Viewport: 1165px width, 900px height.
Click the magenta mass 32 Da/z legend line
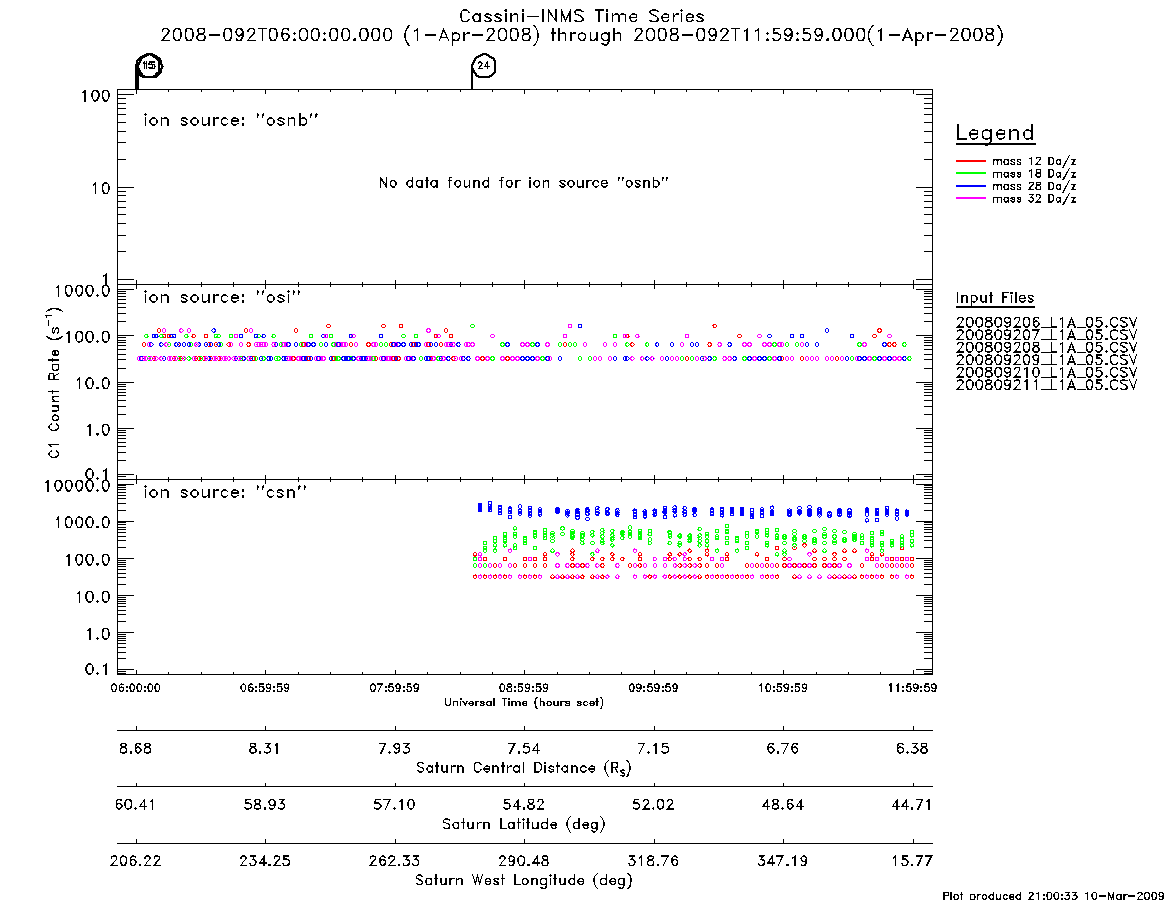tap(970, 198)
